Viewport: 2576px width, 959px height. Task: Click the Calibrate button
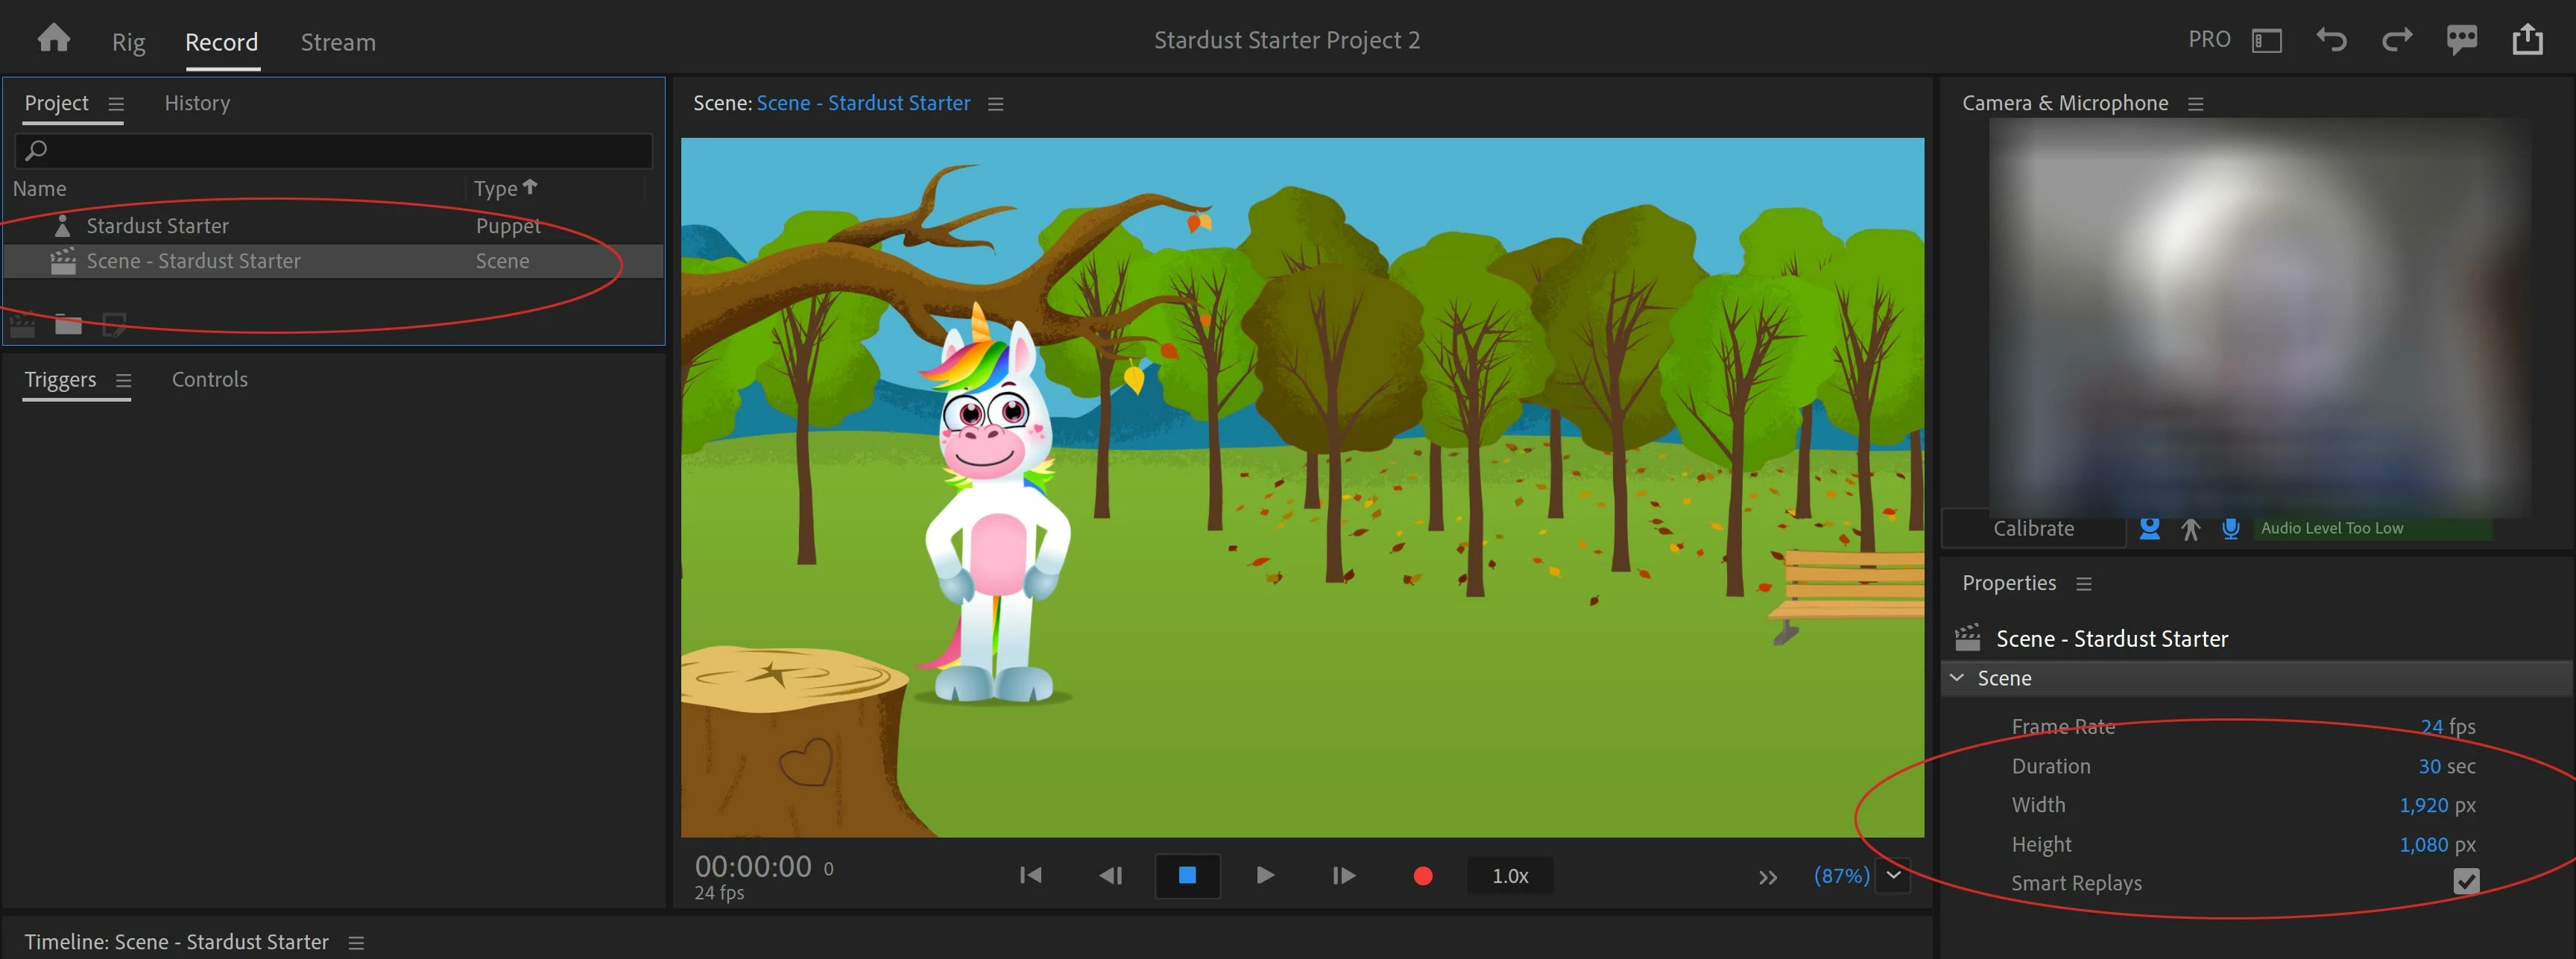click(x=2033, y=528)
